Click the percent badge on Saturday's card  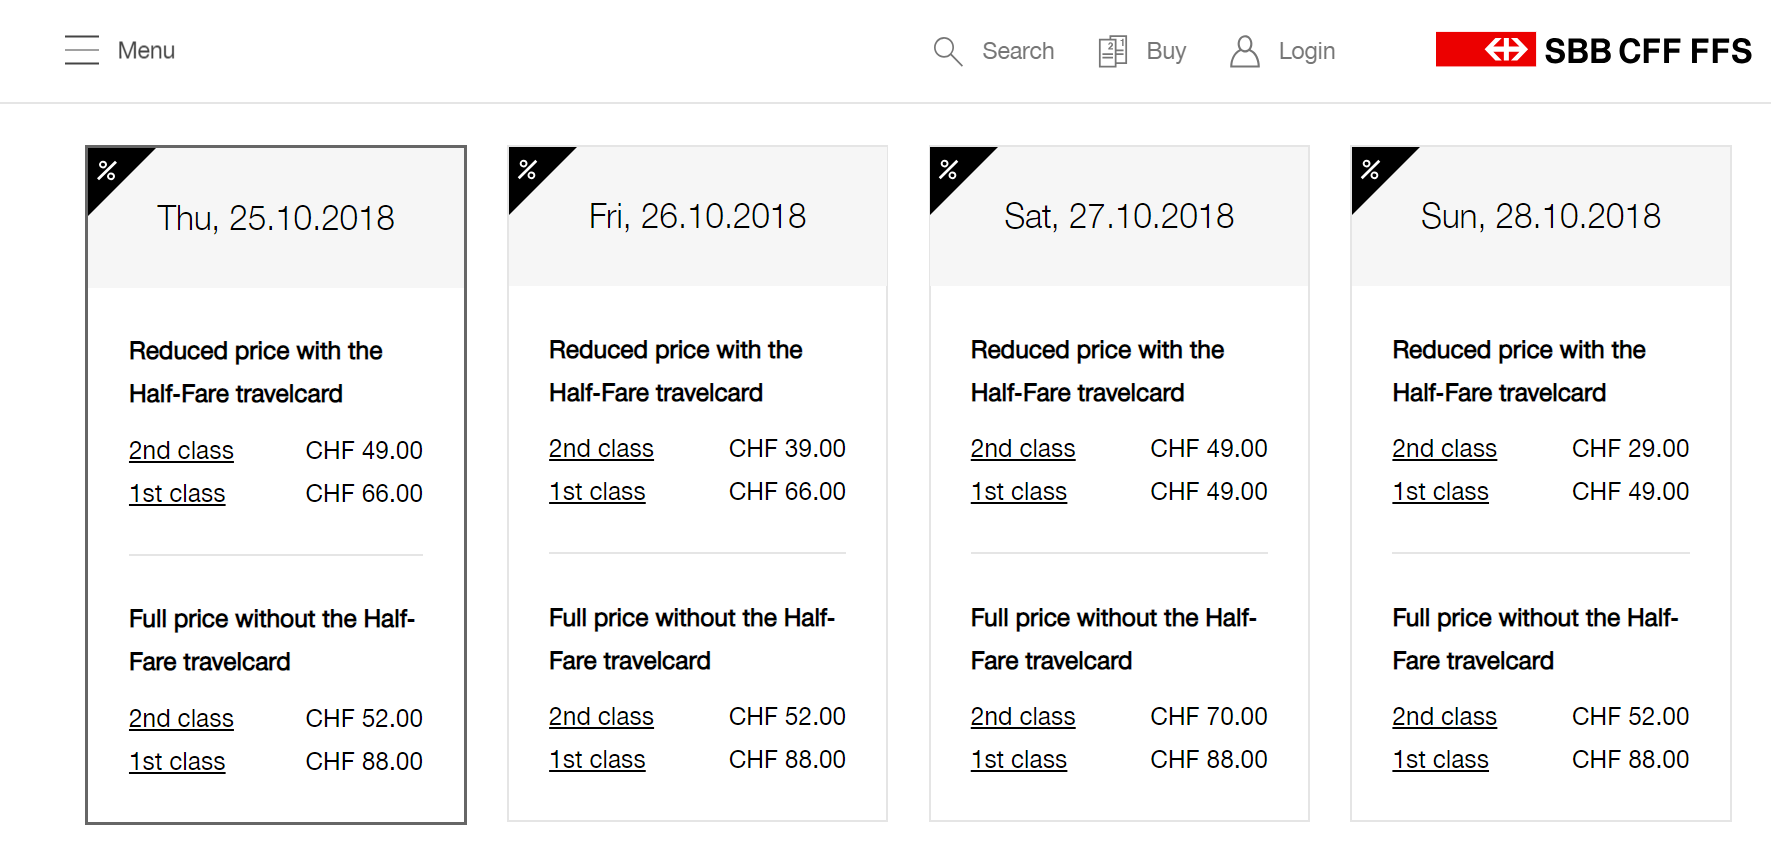[x=949, y=170]
